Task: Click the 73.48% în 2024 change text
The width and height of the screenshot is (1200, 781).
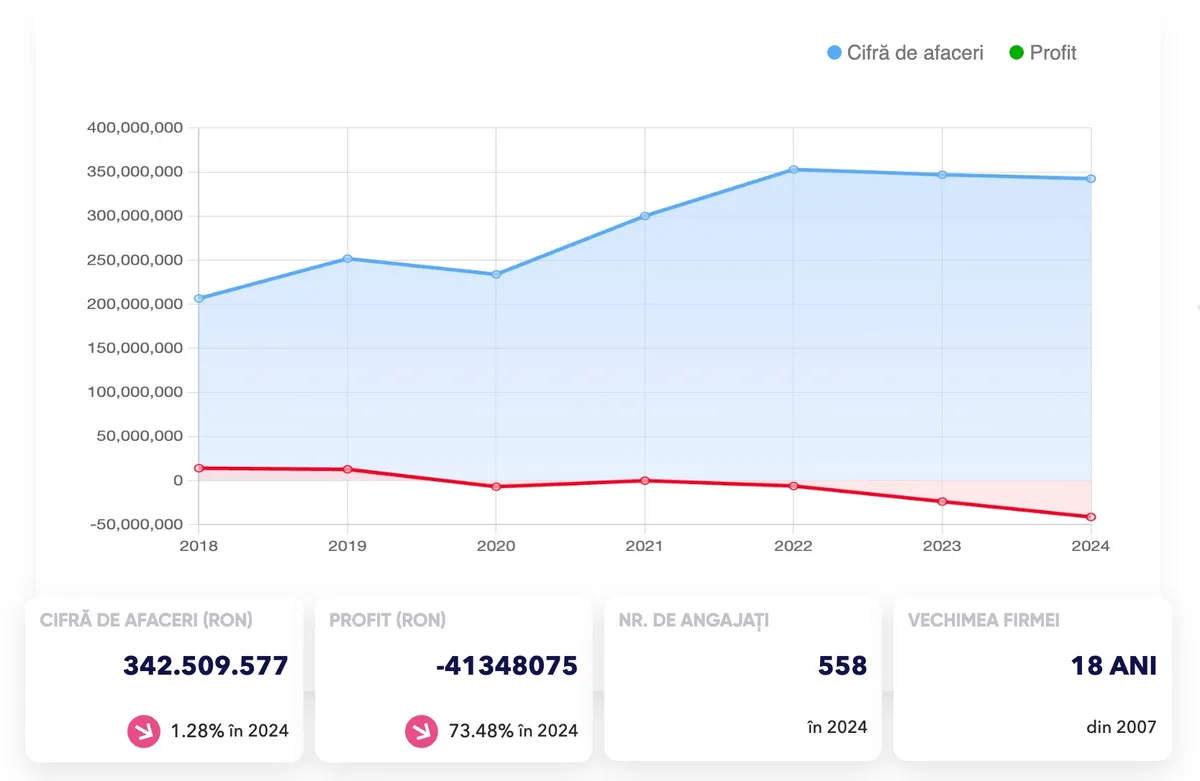Action: [513, 731]
